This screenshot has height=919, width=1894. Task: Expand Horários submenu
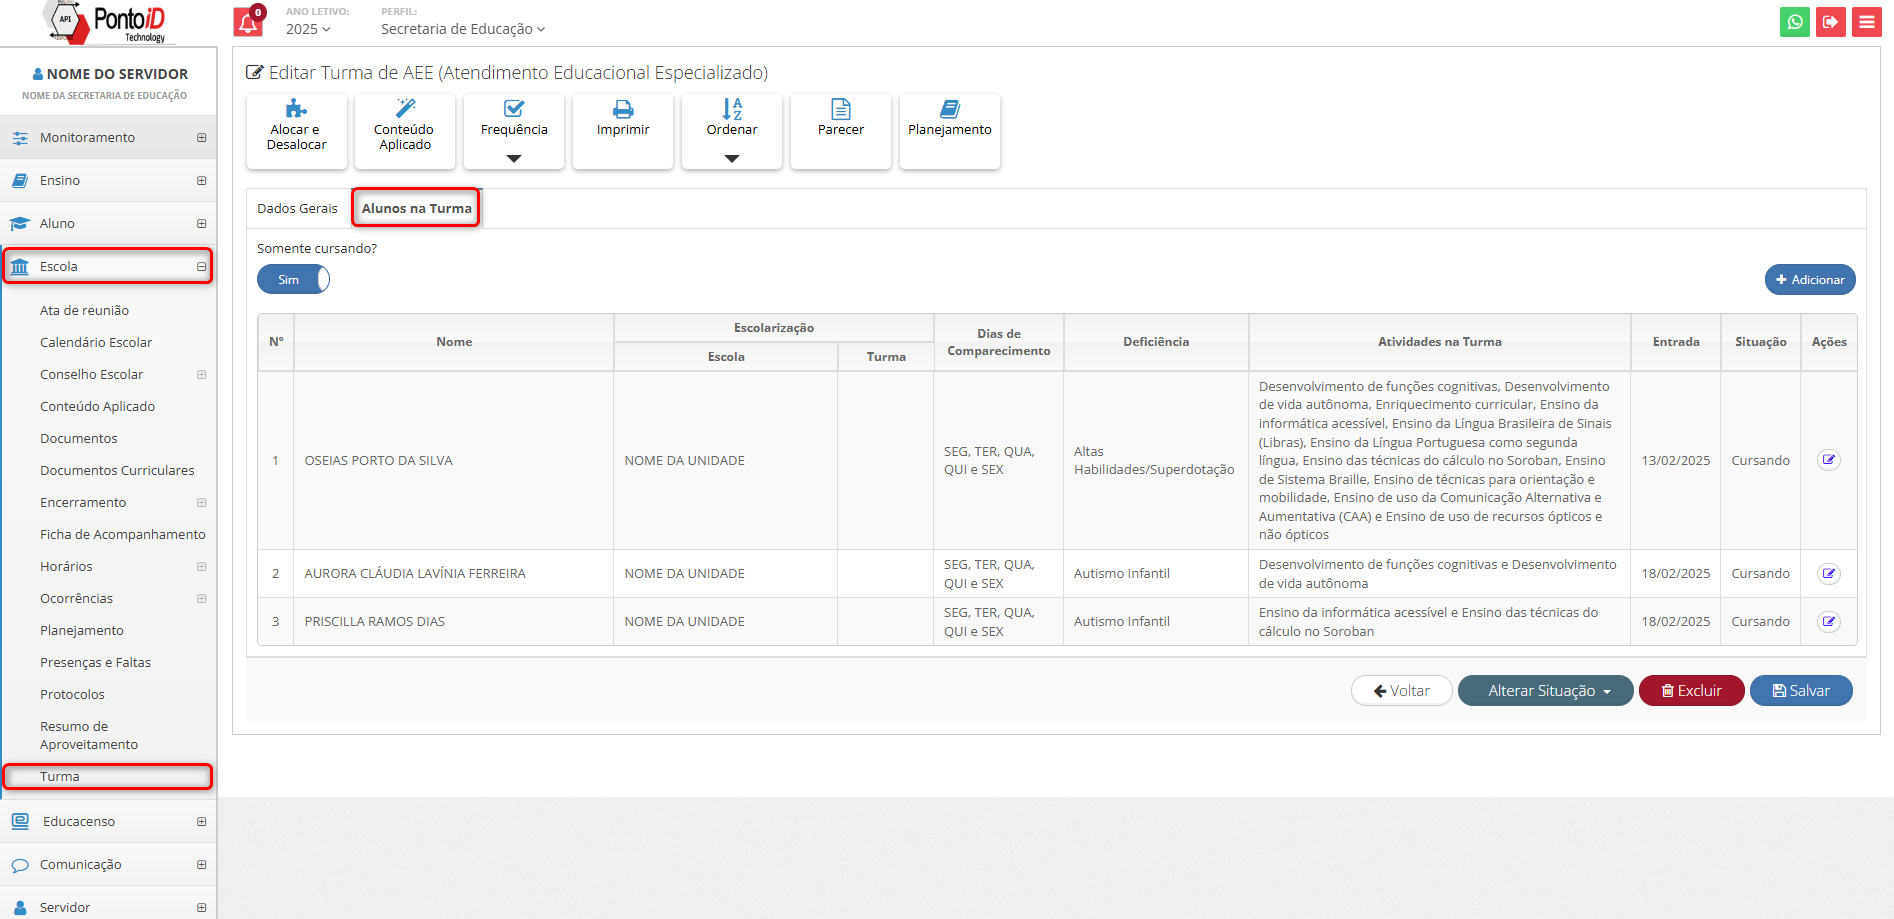pyautogui.click(x=202, y=567)
